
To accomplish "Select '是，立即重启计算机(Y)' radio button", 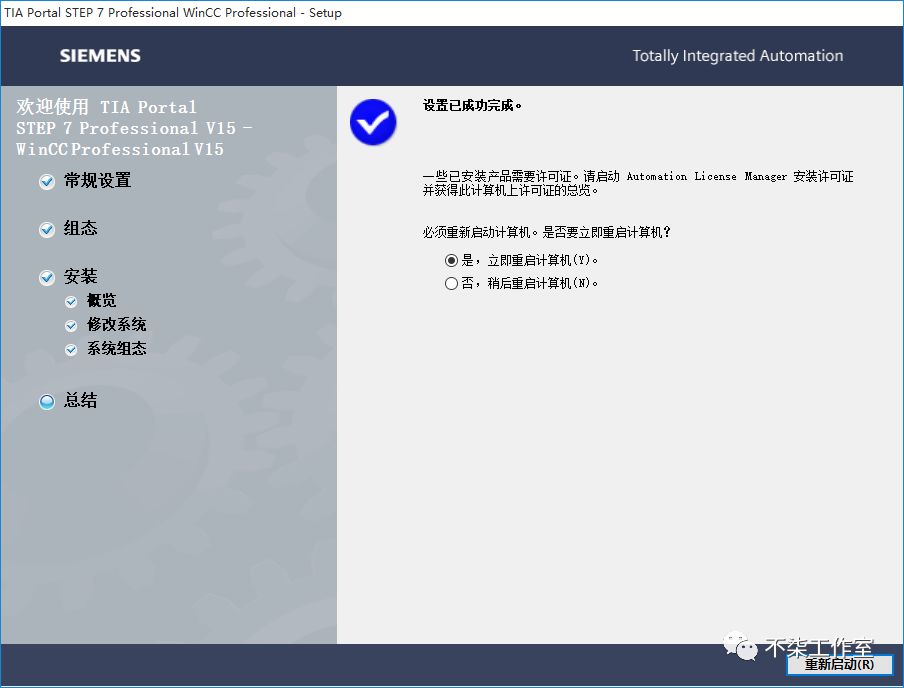I will coord(451,261).
